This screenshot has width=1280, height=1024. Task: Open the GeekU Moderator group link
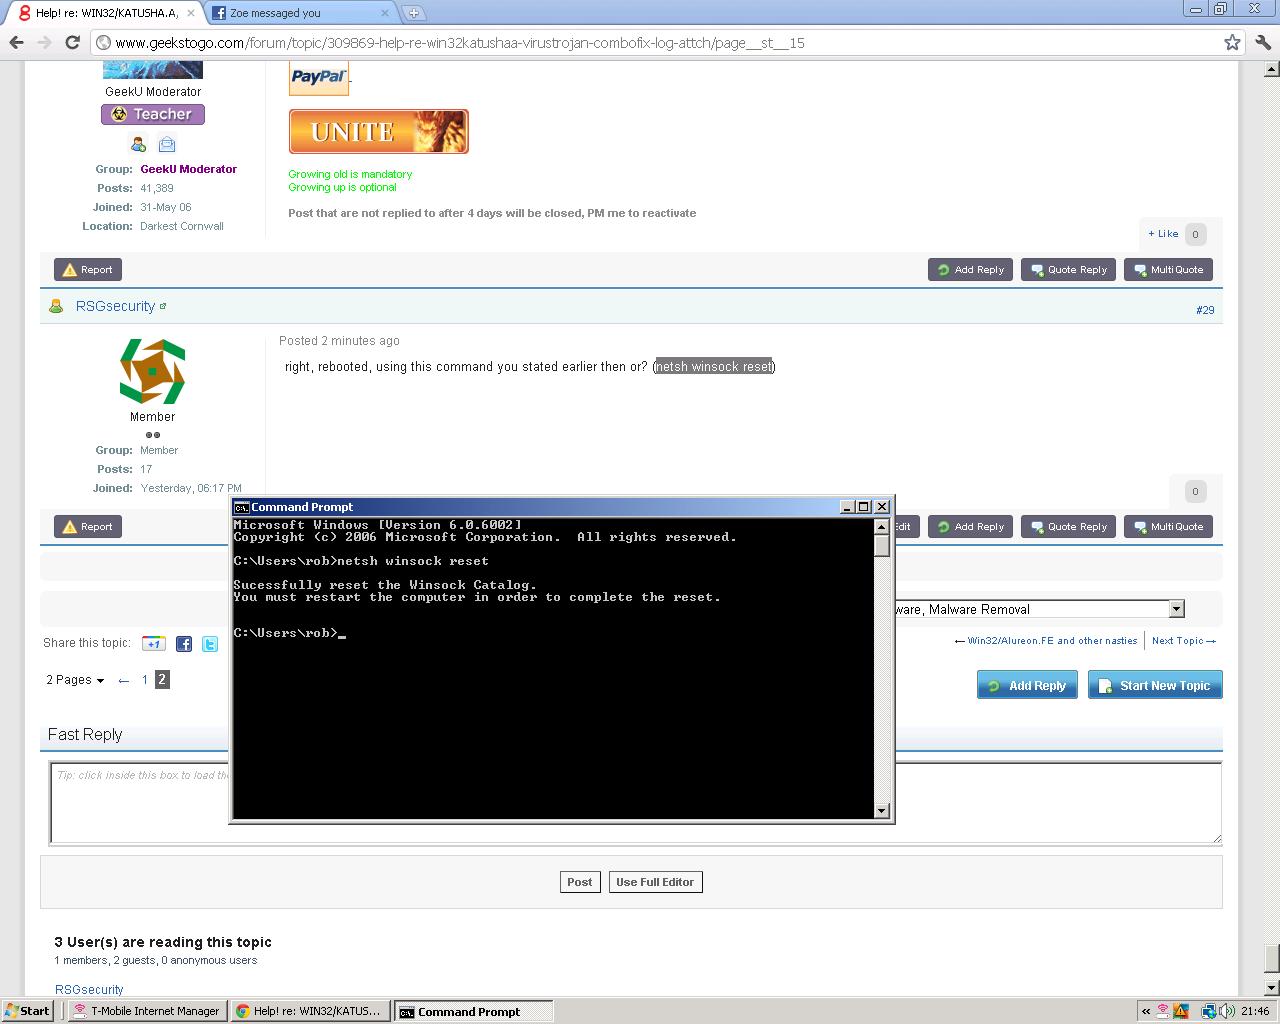[x=188, y=169]
